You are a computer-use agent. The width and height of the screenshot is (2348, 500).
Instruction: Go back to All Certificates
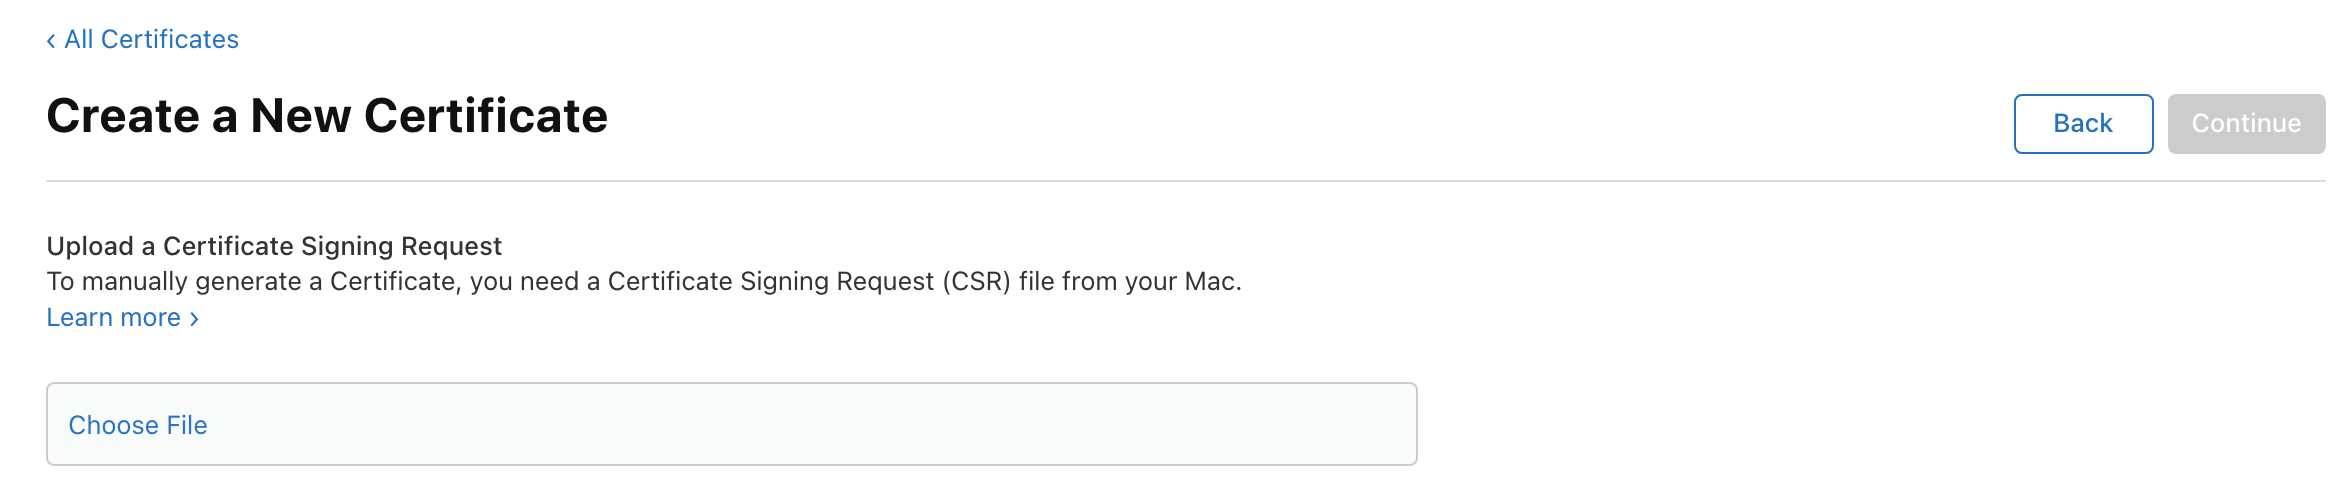[x=151, y=40]
